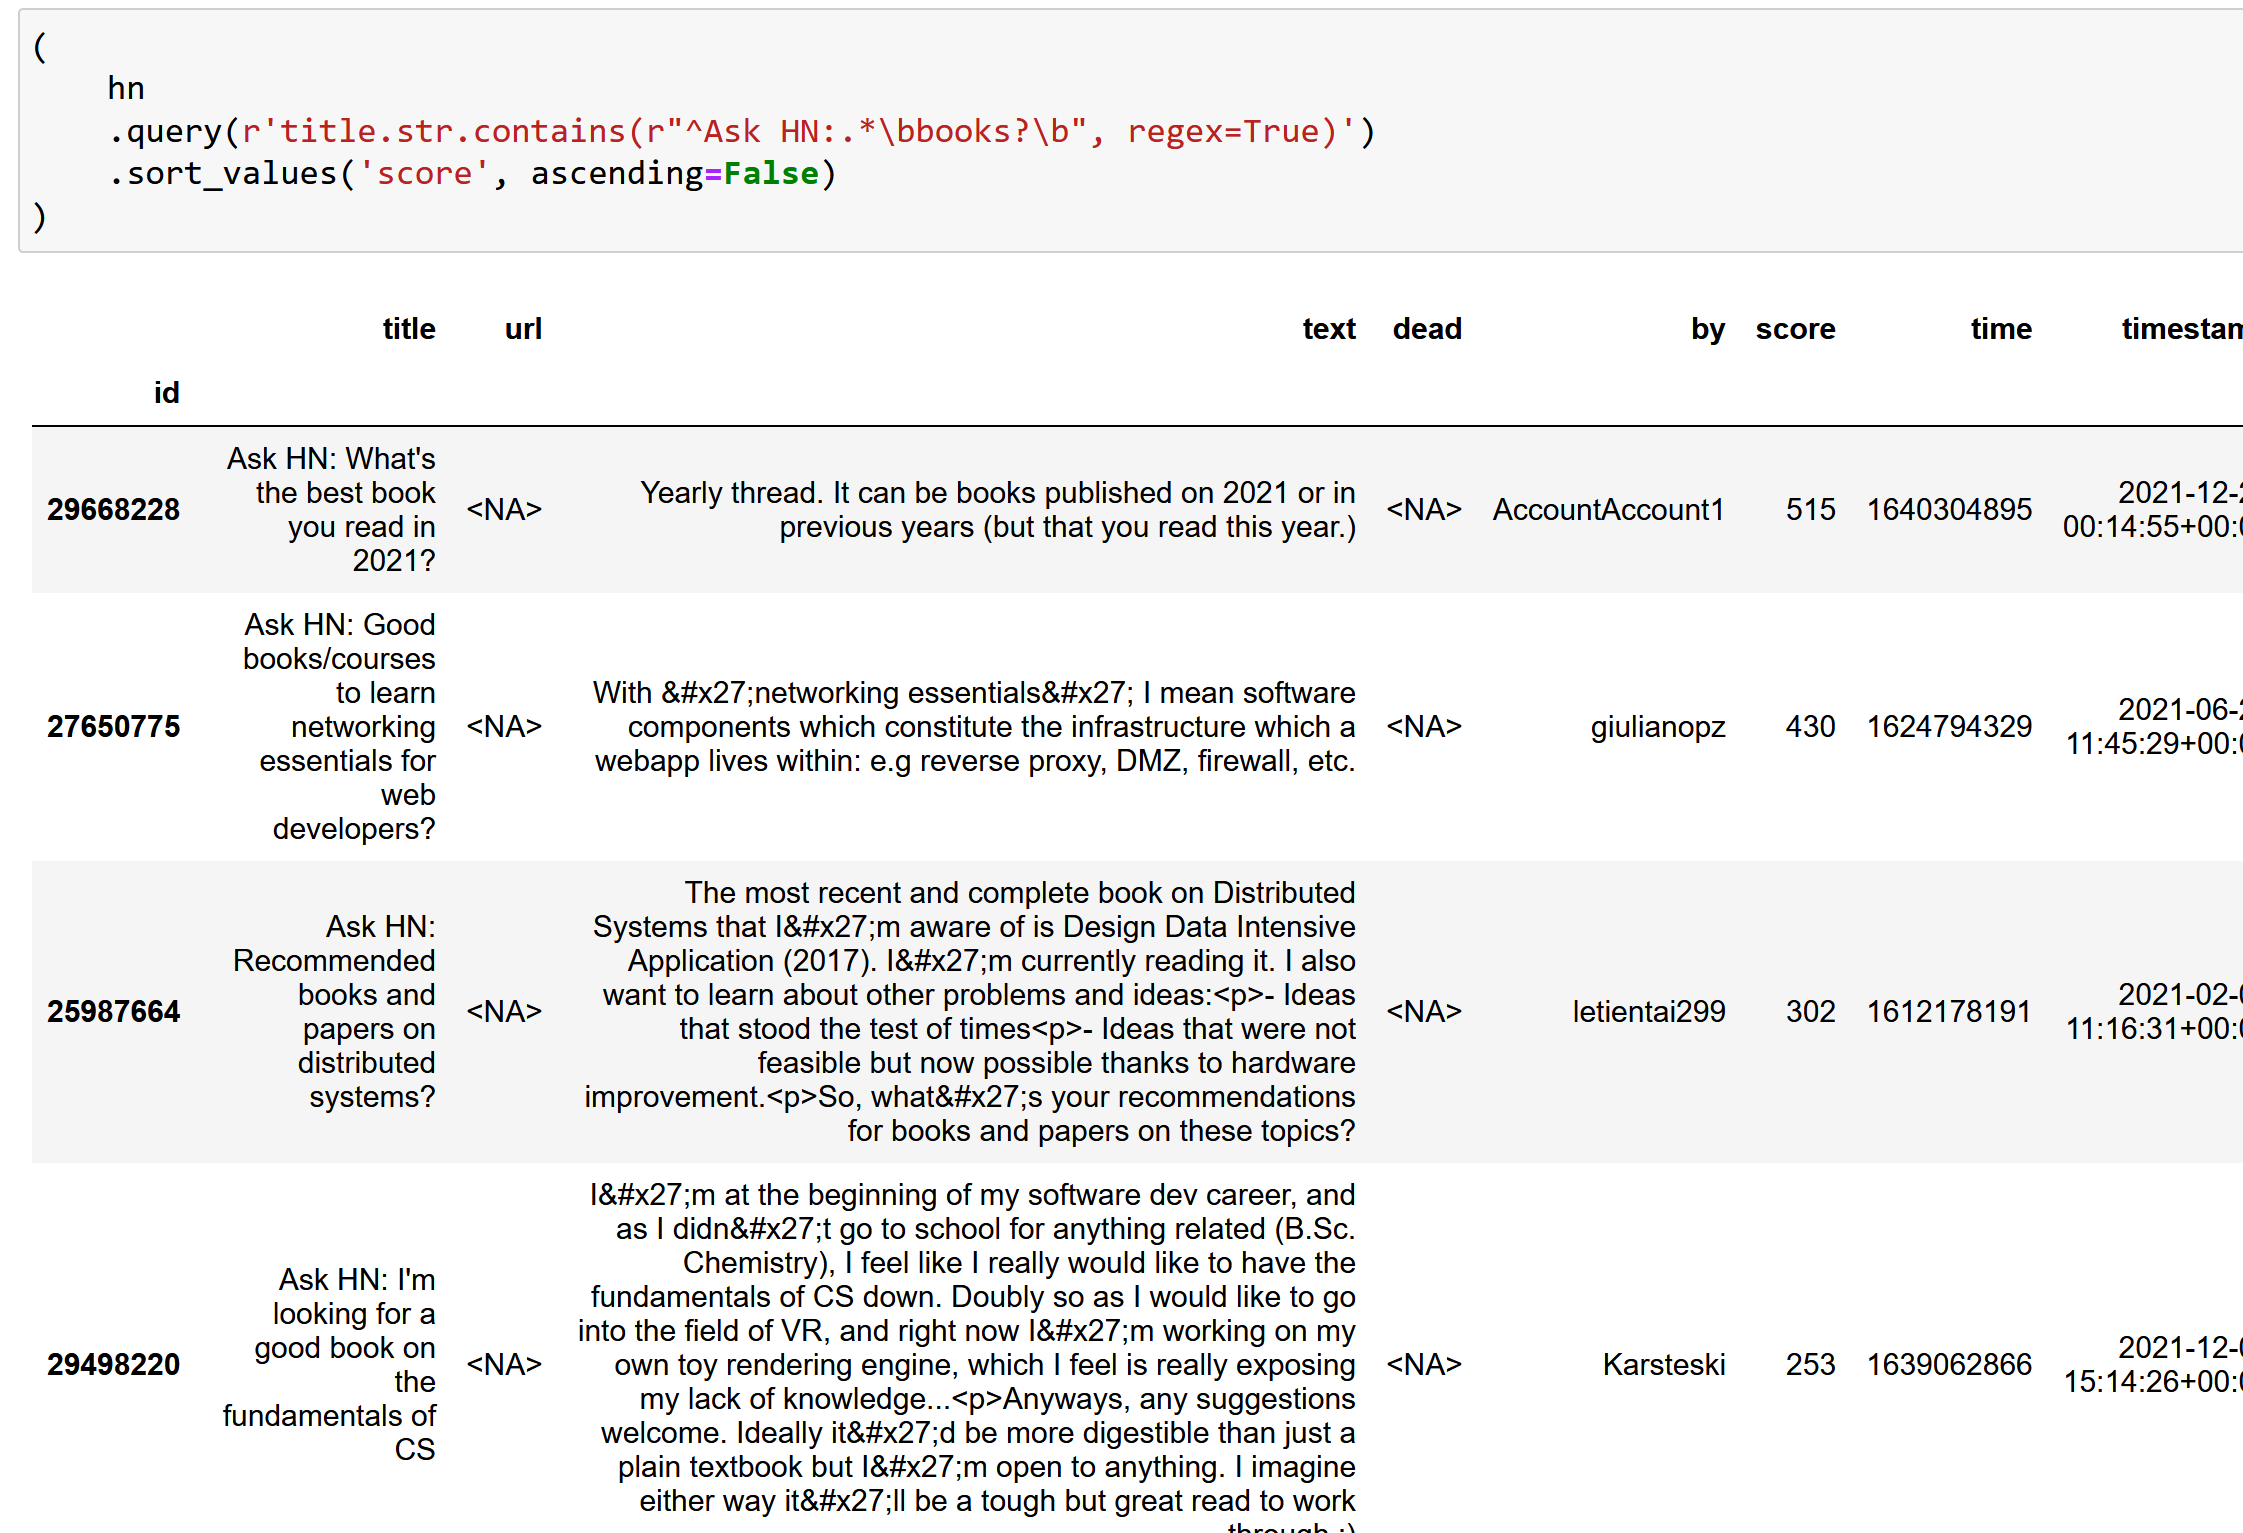This screenshot has width=2243, height=1533.
Task: Click the 'text' column header
Action: pyautogui.click(x=1328, y=329)
